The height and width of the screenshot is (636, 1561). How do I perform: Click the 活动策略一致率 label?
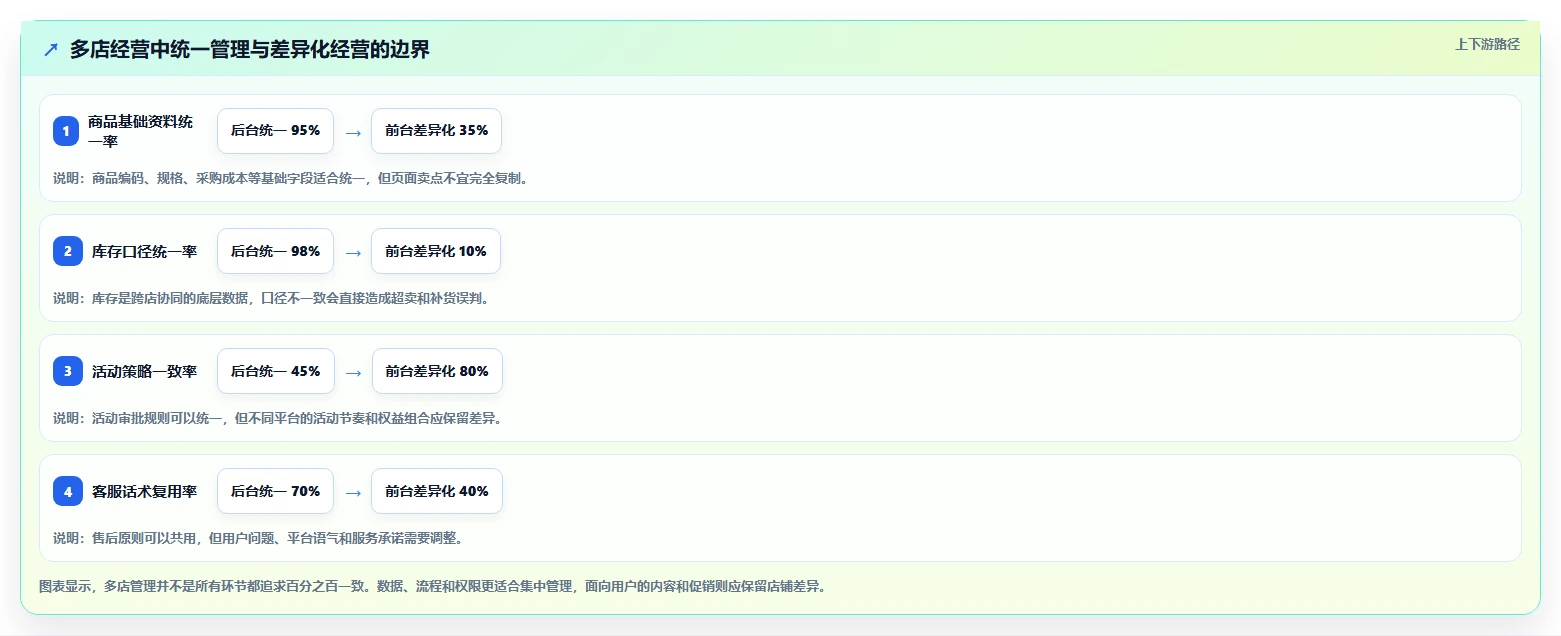click(144, 371)
